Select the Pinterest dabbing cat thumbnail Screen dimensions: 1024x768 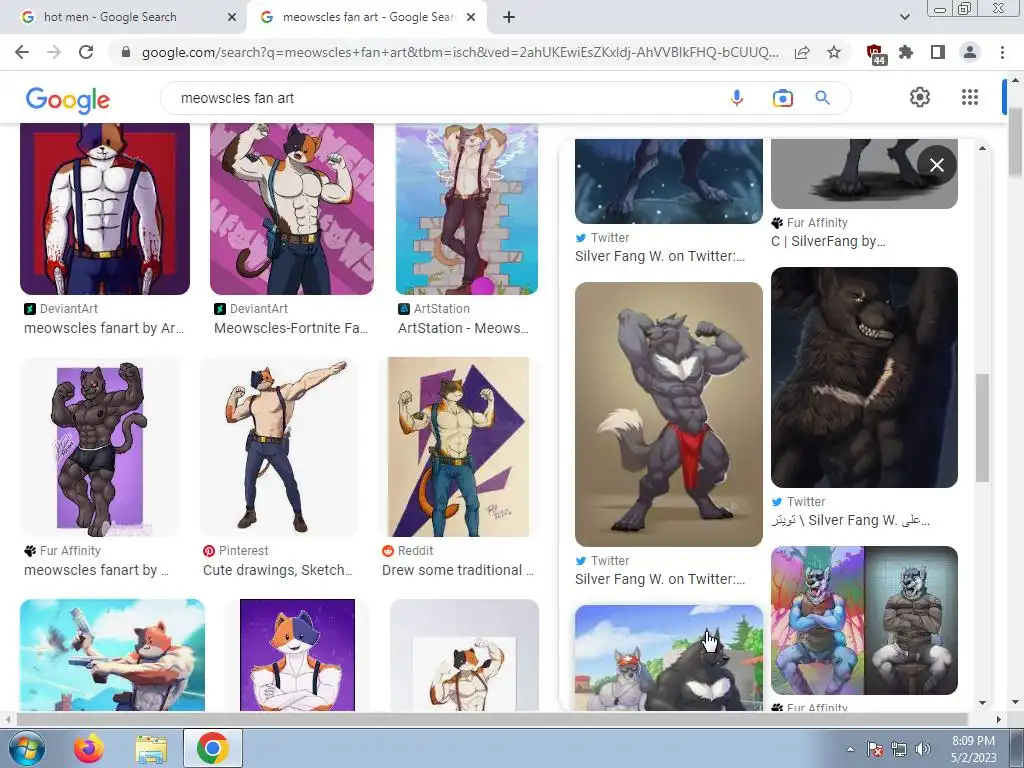click(x=279, y=447)
